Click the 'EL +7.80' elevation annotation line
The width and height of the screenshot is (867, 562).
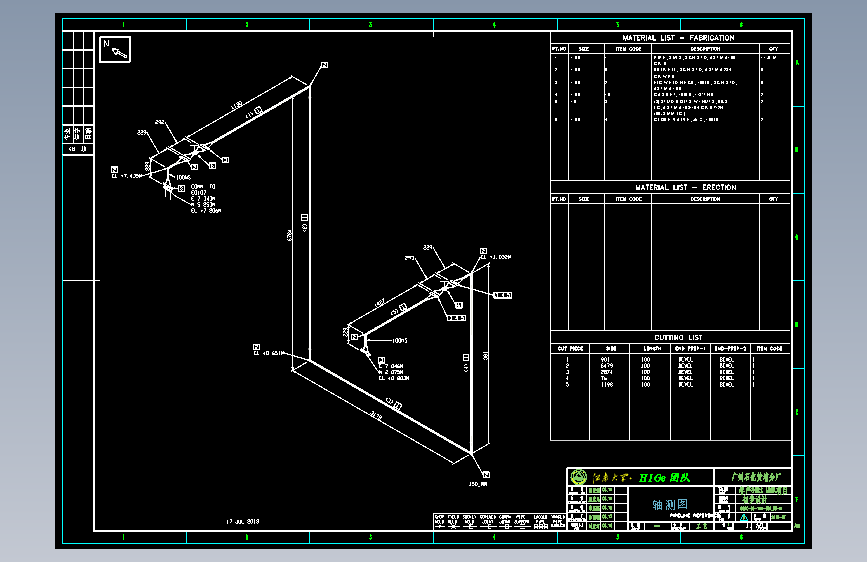(x=206, y=211)
